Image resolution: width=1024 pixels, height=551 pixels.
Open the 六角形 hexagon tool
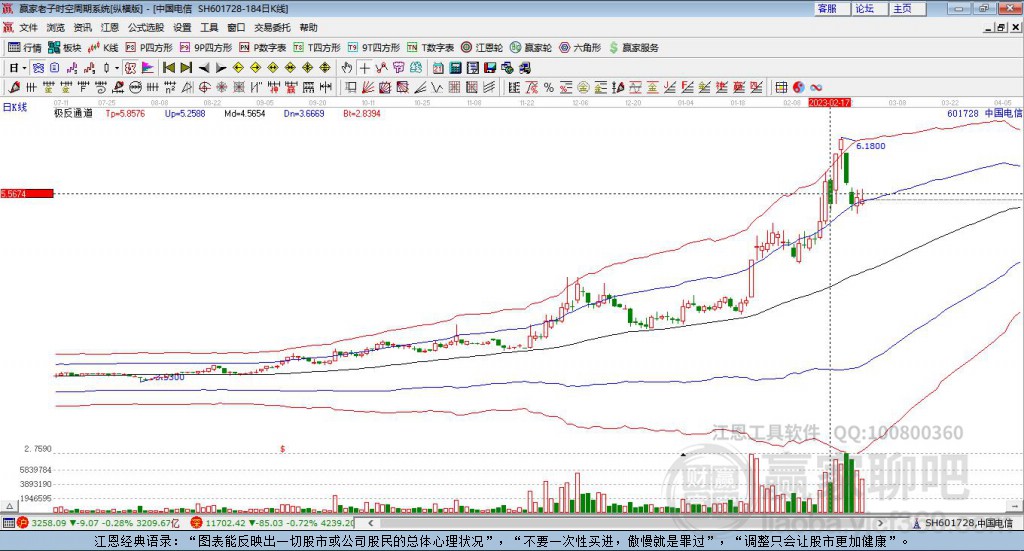(580, 48)
